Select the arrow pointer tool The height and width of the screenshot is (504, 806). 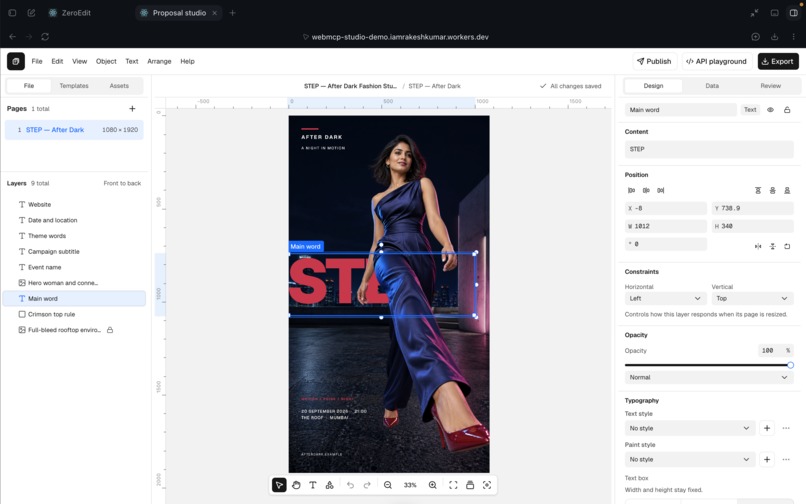279,485
